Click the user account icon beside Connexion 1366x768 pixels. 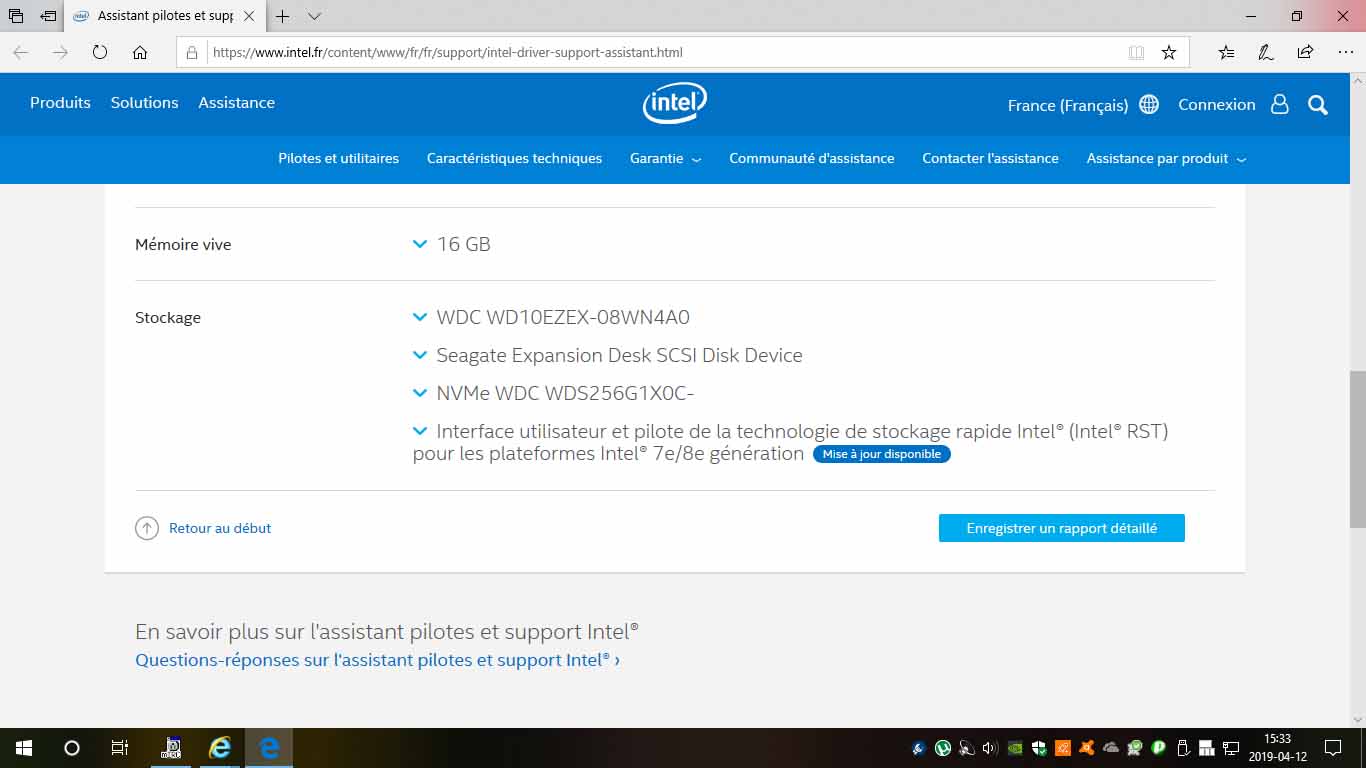1280,104
